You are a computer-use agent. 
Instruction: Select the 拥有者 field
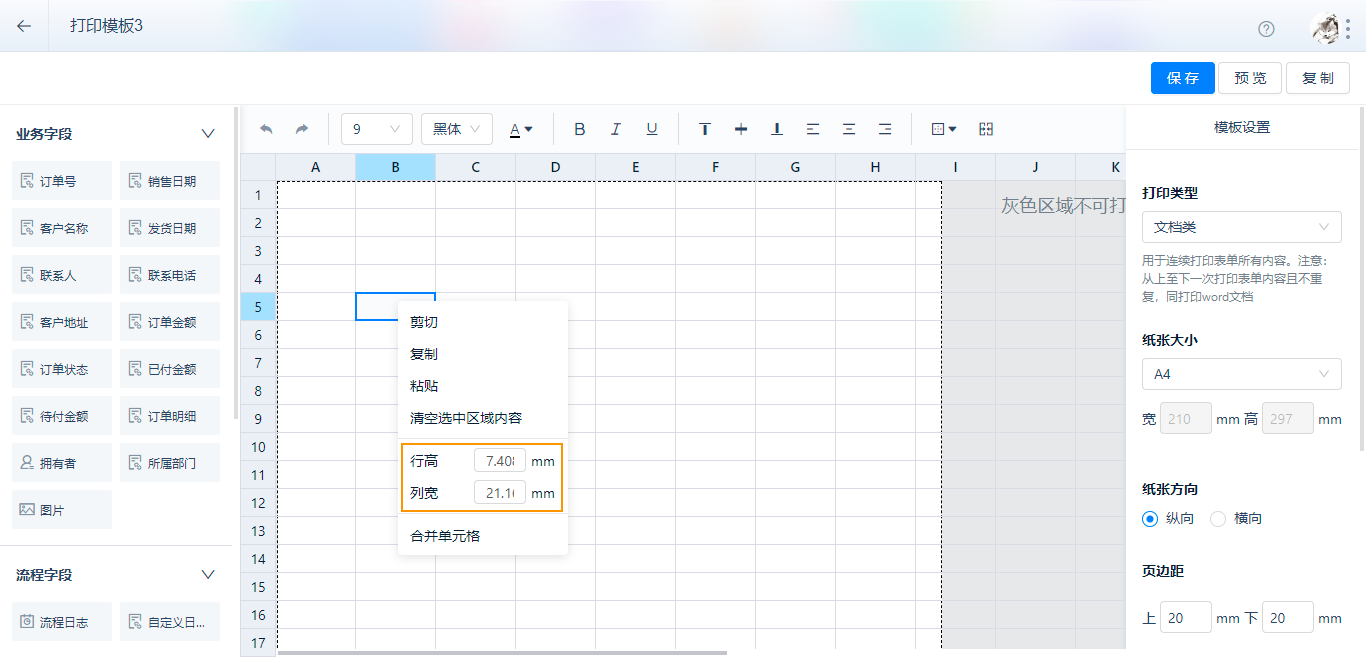62,463
